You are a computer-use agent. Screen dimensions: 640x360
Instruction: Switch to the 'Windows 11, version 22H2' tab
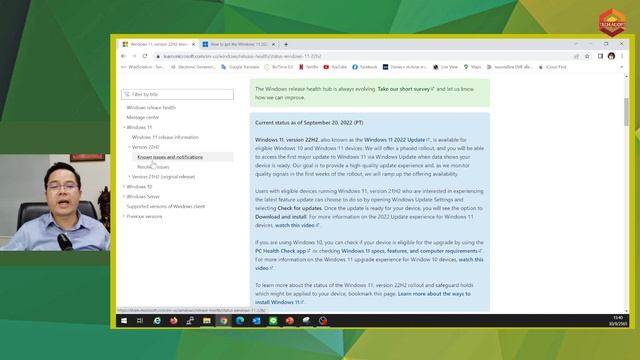pyautogui.click(x=158, y=44)
